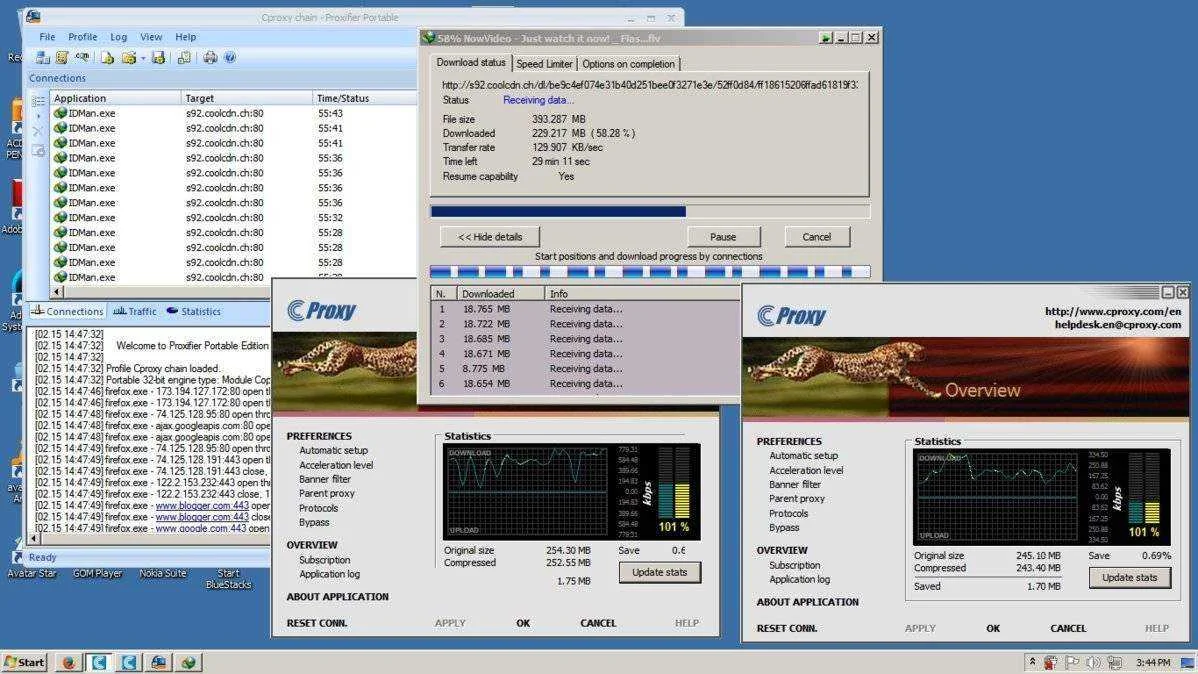Open the Name Resolution toolbar icon
The image size is (1198, 674).
tap(82, 57)
